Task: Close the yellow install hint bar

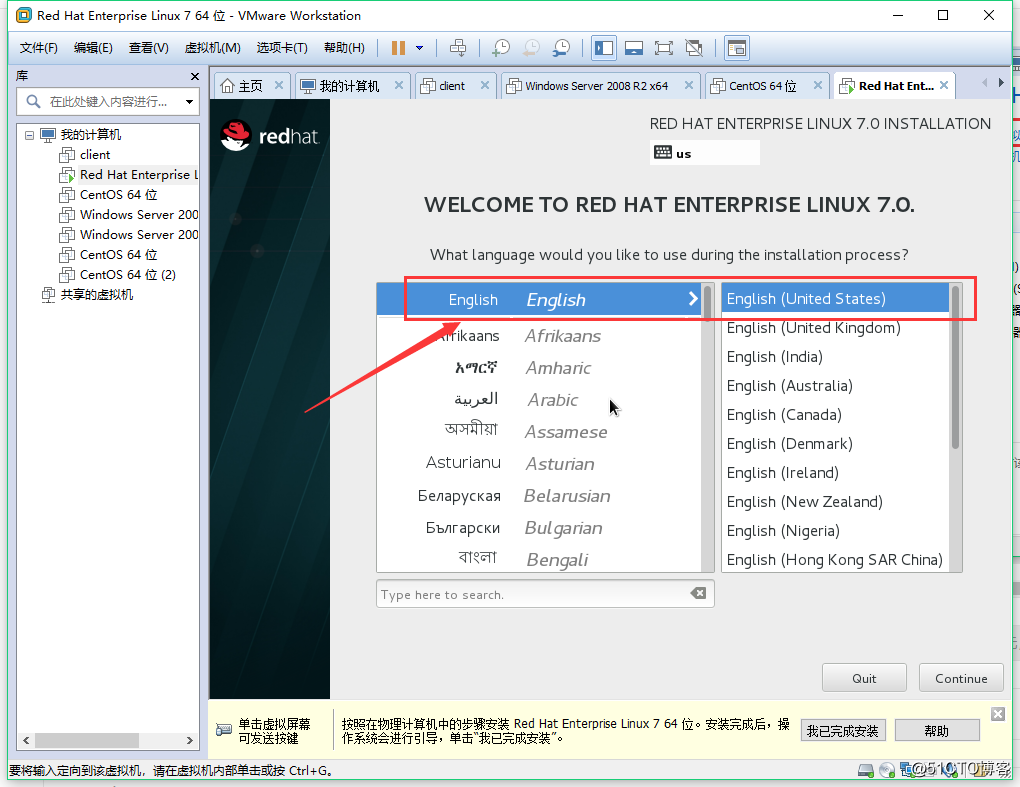Action: pos(998,714)
